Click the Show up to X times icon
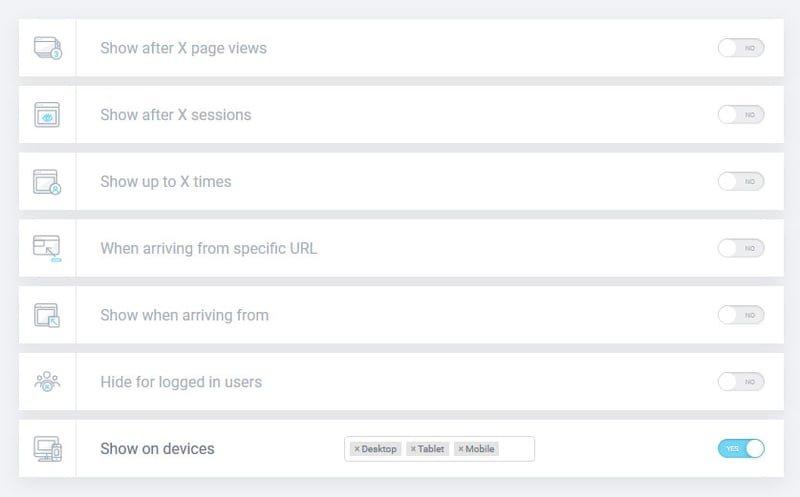Screen dimensions: 800x497 tap(47, 182)
